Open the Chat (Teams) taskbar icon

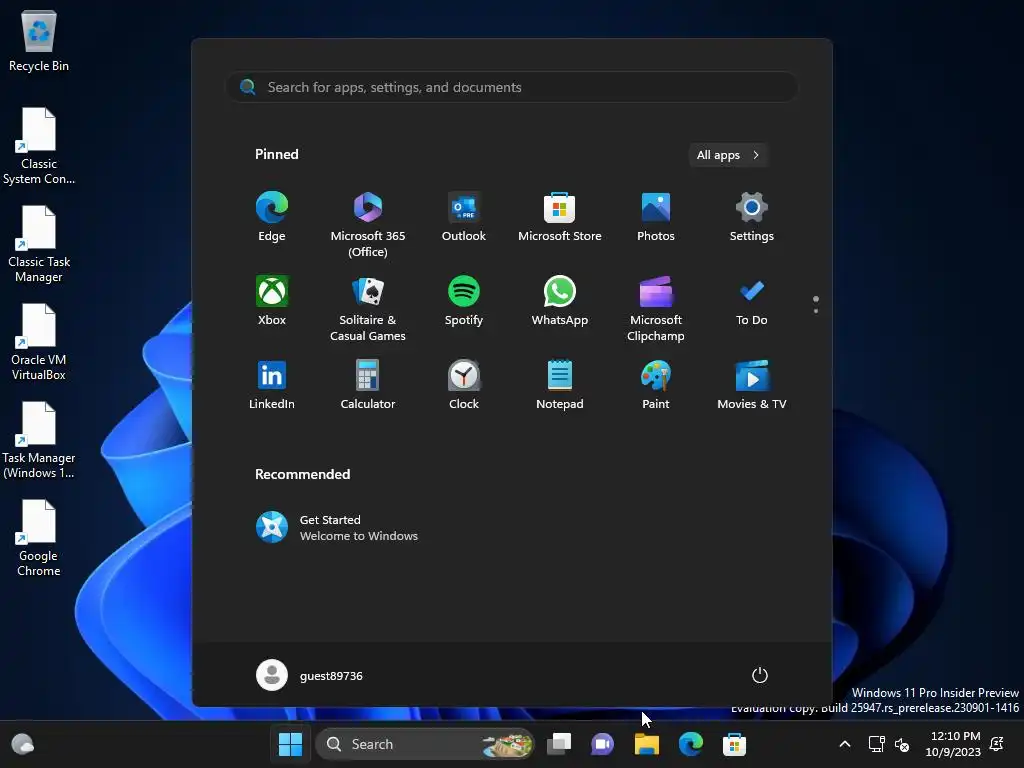coord(602,744)
